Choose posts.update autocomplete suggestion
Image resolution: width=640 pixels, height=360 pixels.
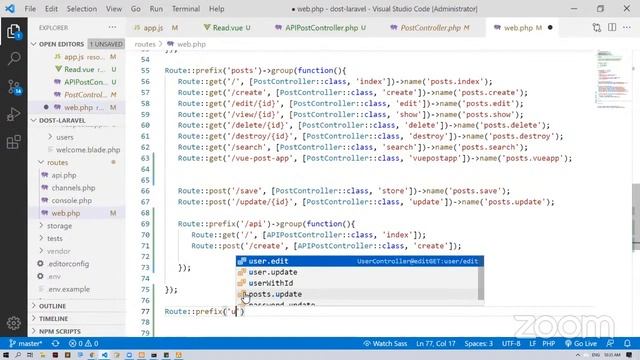(x=356, y=294)
